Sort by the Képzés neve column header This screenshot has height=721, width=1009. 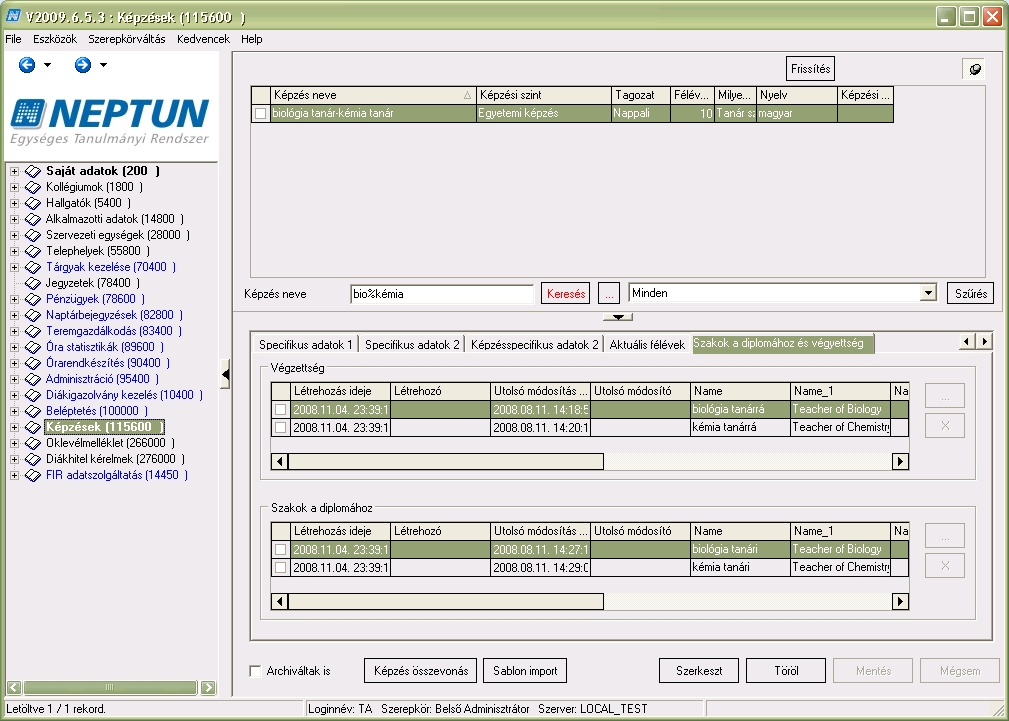tap(373, 95)
